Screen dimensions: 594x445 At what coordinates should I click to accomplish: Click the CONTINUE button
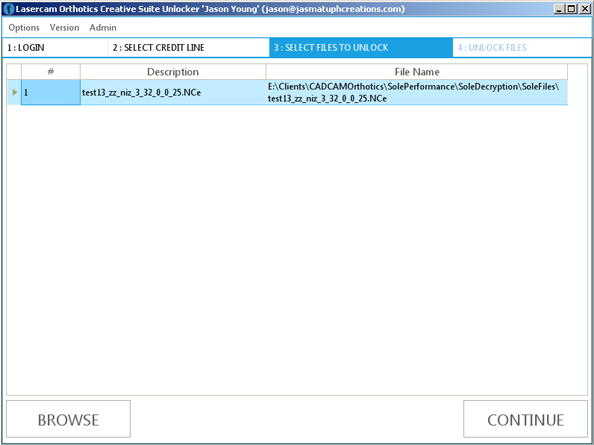point(525,419)
